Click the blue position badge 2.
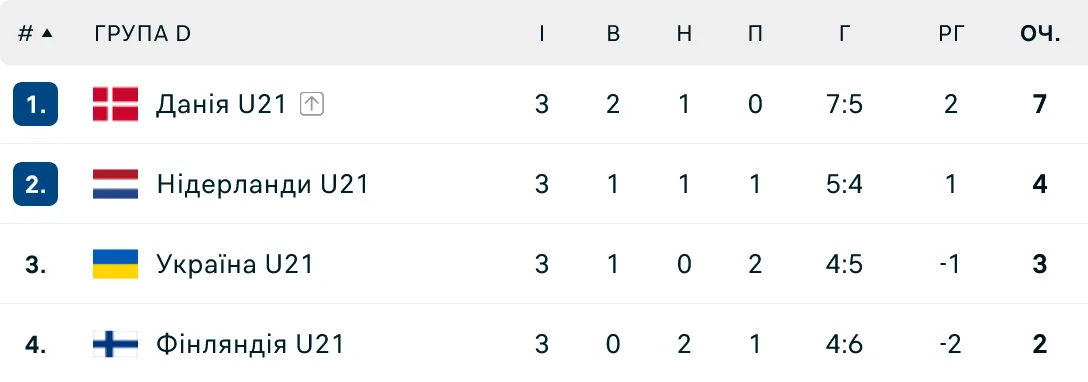The height and width of the screenshot is (382, 1088). 35,184
